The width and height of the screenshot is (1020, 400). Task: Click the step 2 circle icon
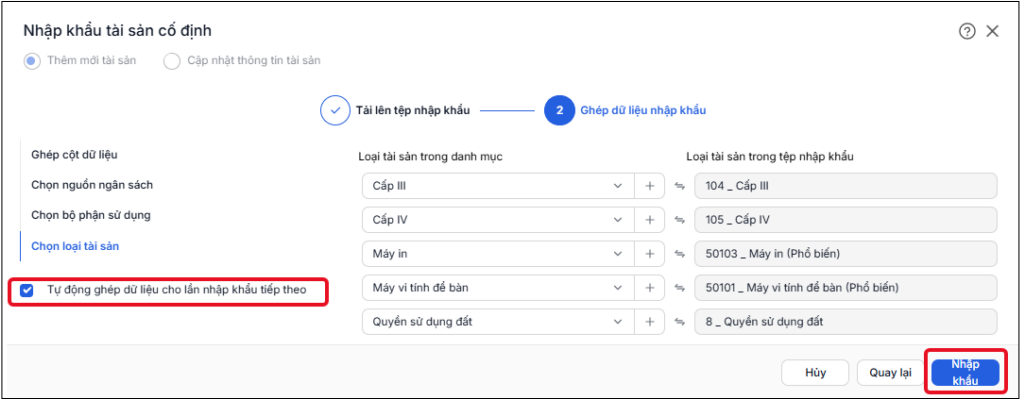point(559,111)
